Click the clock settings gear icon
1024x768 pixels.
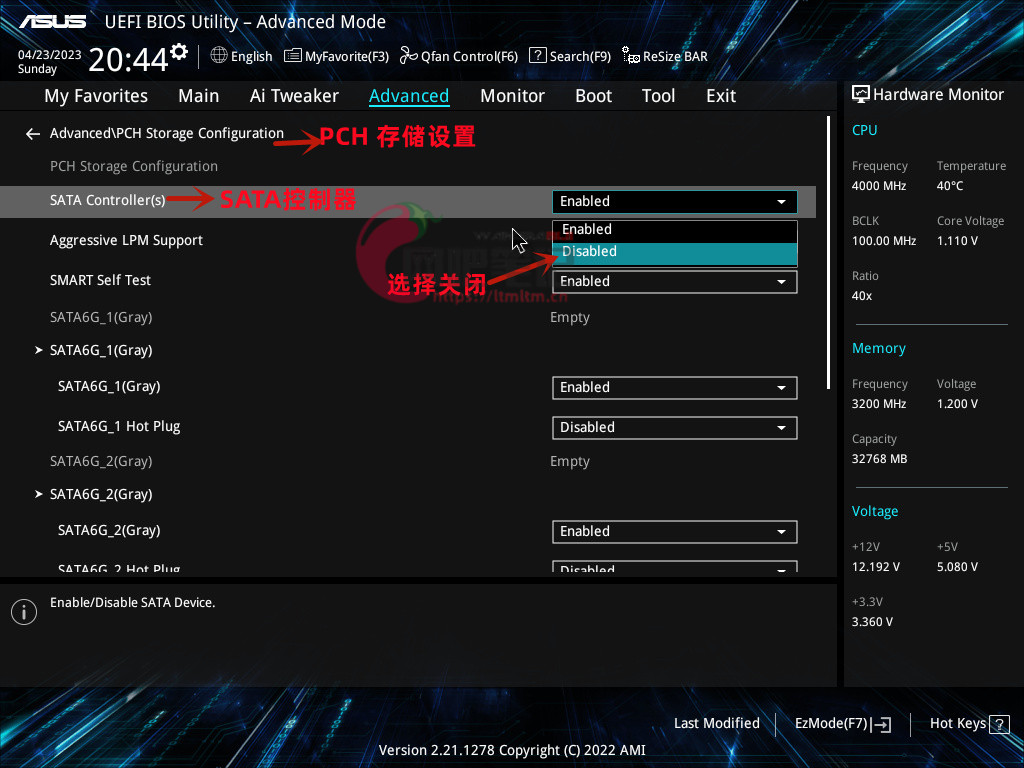(x=179, y=52)
